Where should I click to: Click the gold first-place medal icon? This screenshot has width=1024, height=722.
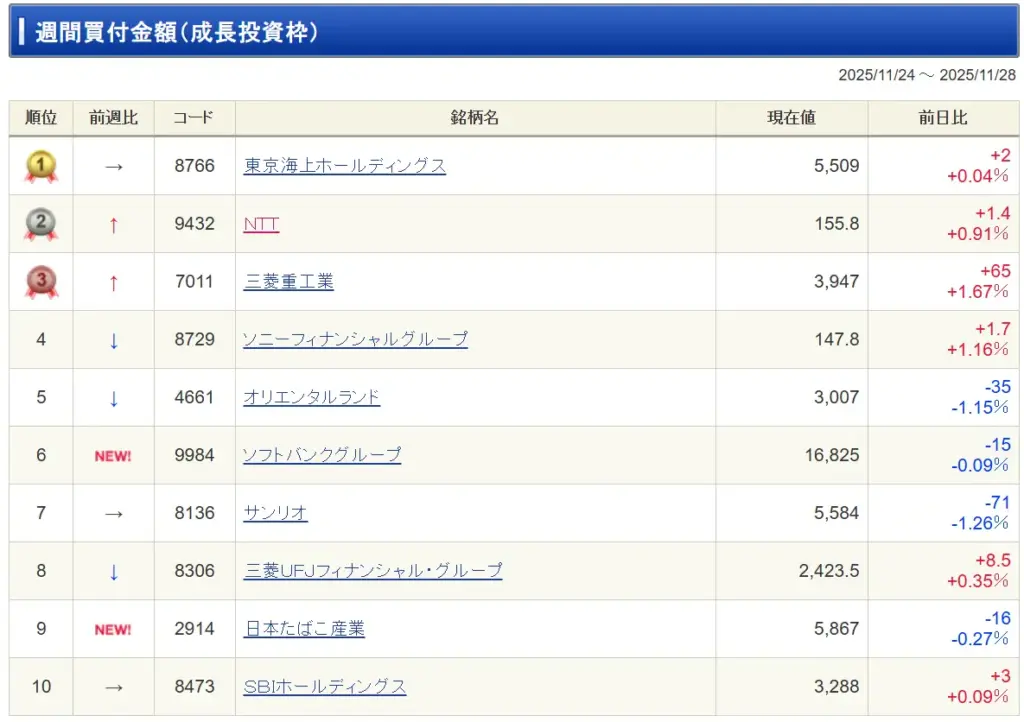(41, 166)
